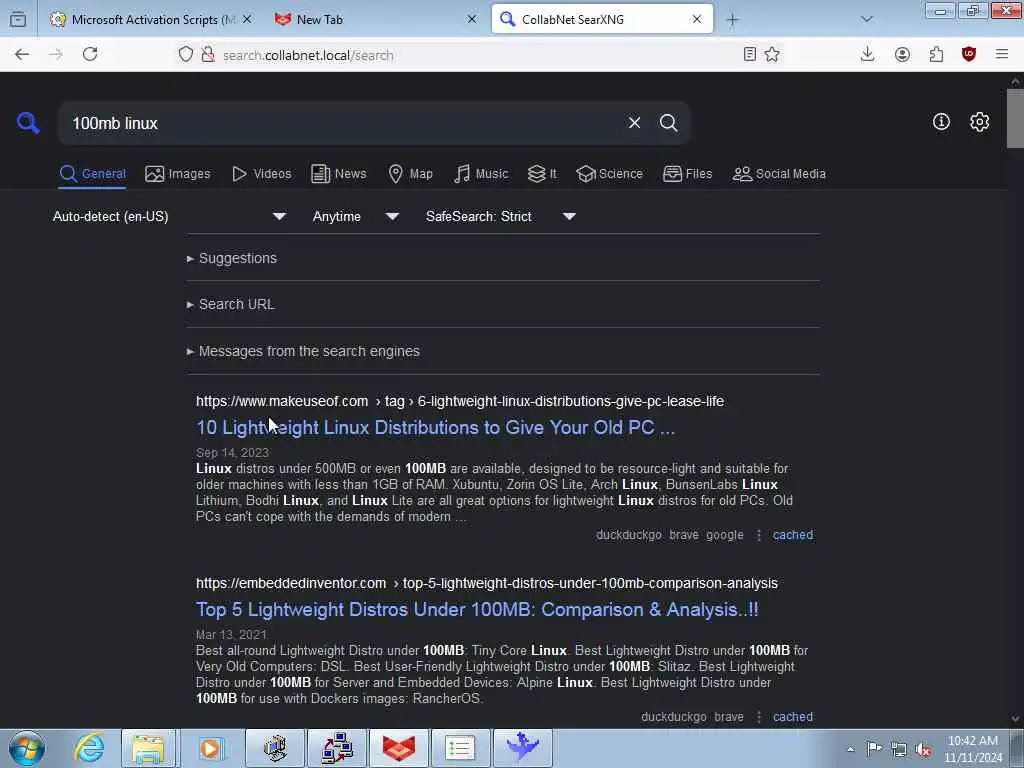The image size is (1024, 768).
Task: Click the uBlock Origin icon
Action: pos(969,55)
